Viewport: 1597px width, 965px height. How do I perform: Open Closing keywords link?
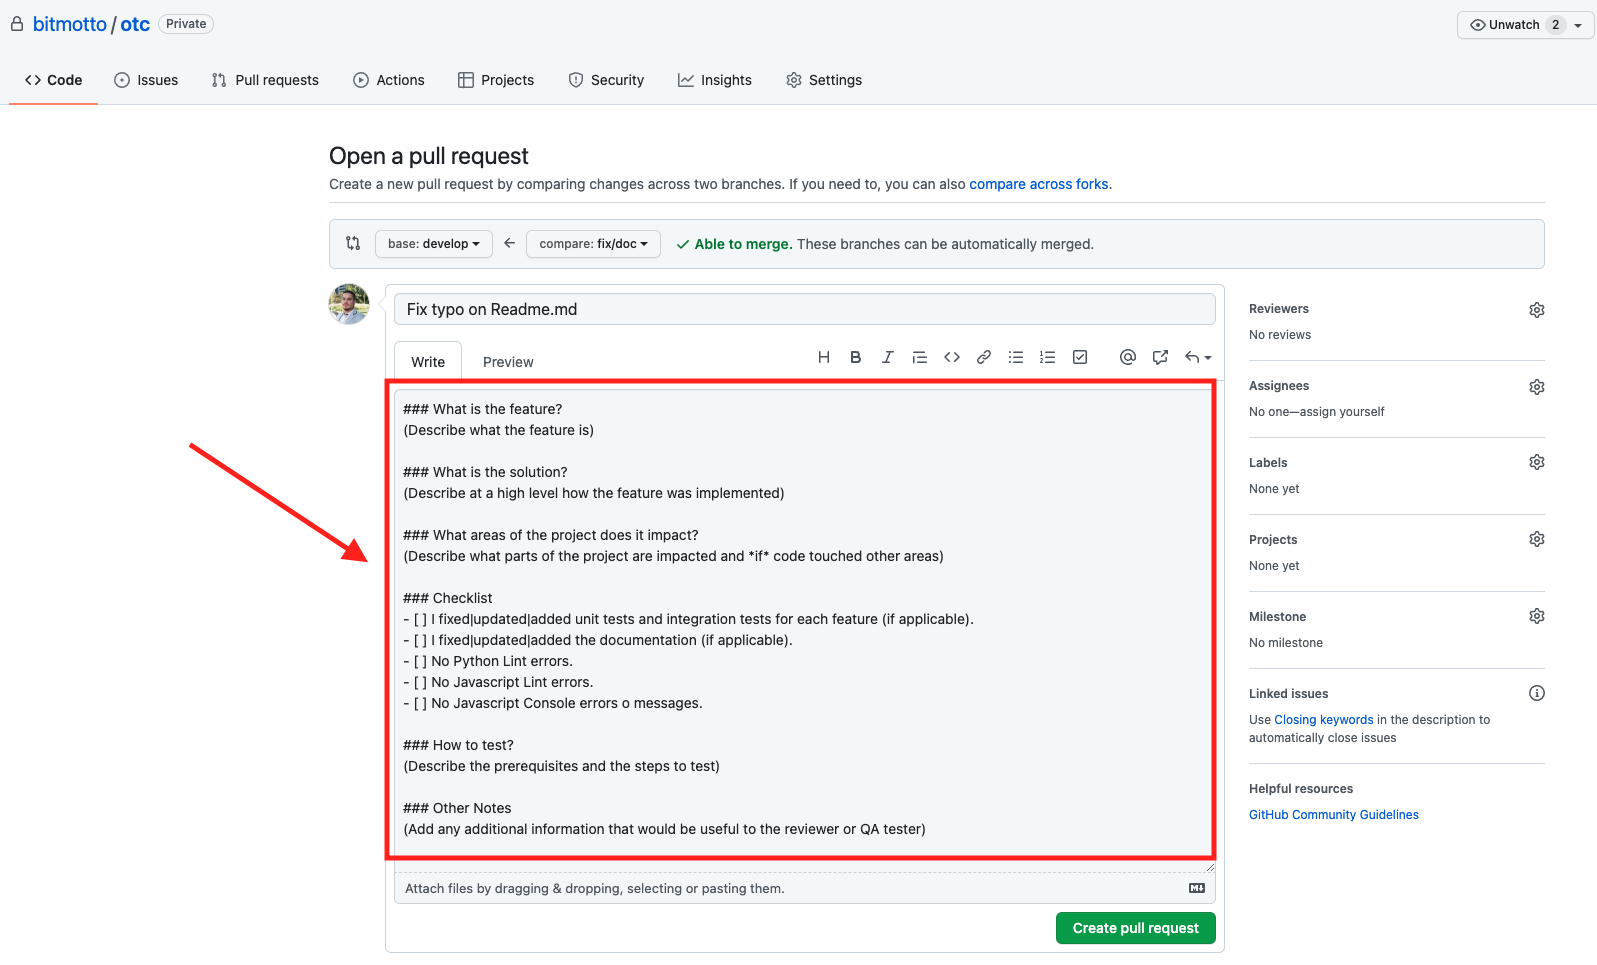click(x=1324, y=720)
